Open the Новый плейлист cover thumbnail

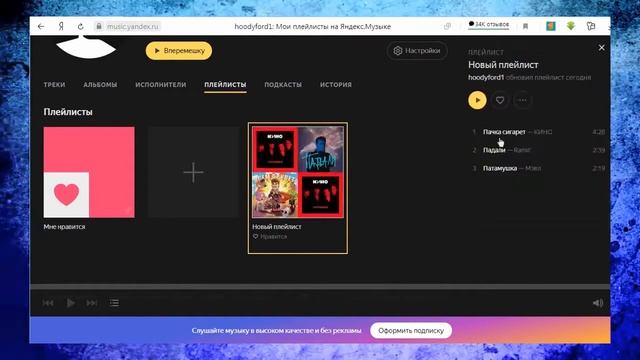[298, 172]
